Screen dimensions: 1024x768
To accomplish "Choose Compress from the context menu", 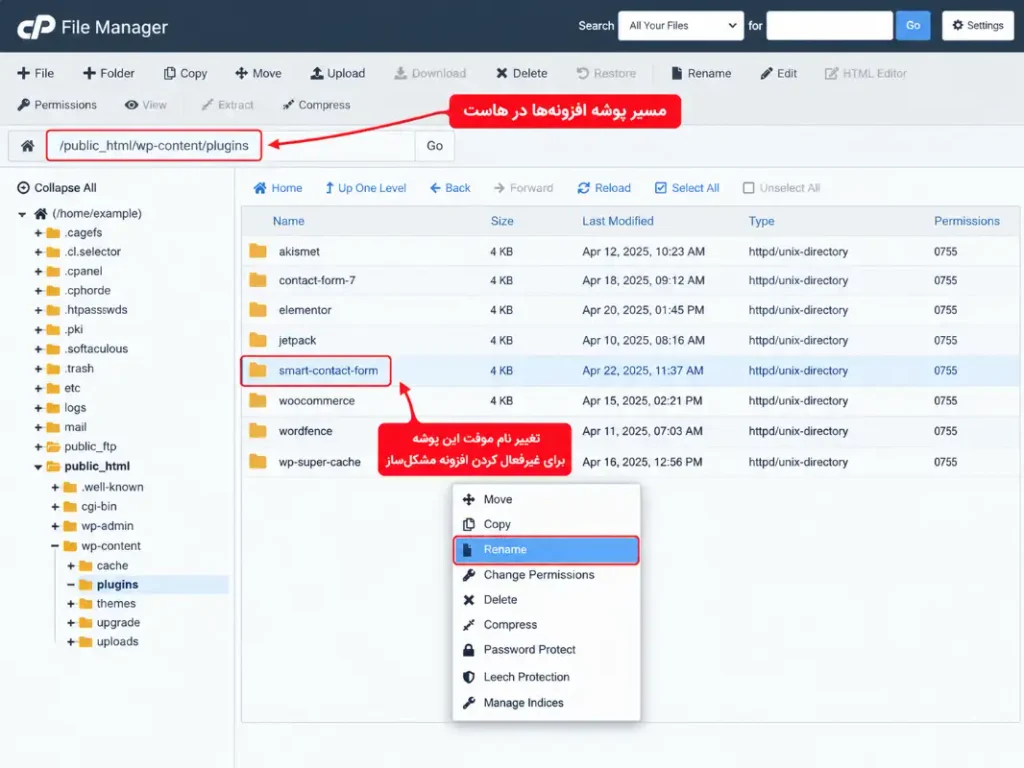I will pyautogui.click(x=547, y=624).
